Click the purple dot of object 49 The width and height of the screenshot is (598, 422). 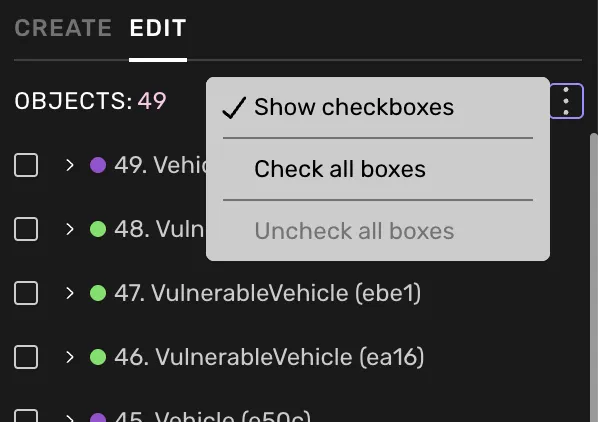click(98, 165)
